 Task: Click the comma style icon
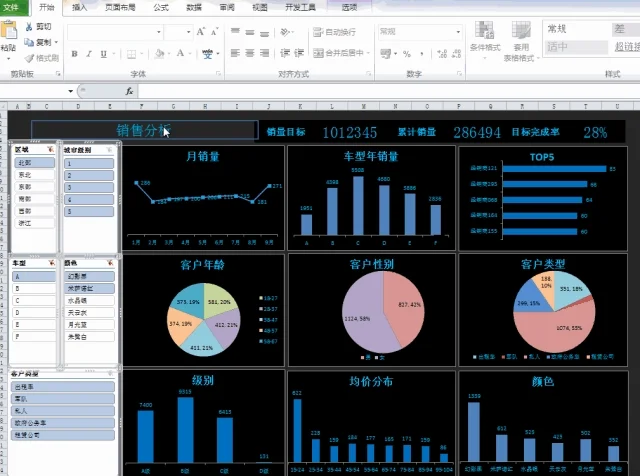tap(422, 54)
